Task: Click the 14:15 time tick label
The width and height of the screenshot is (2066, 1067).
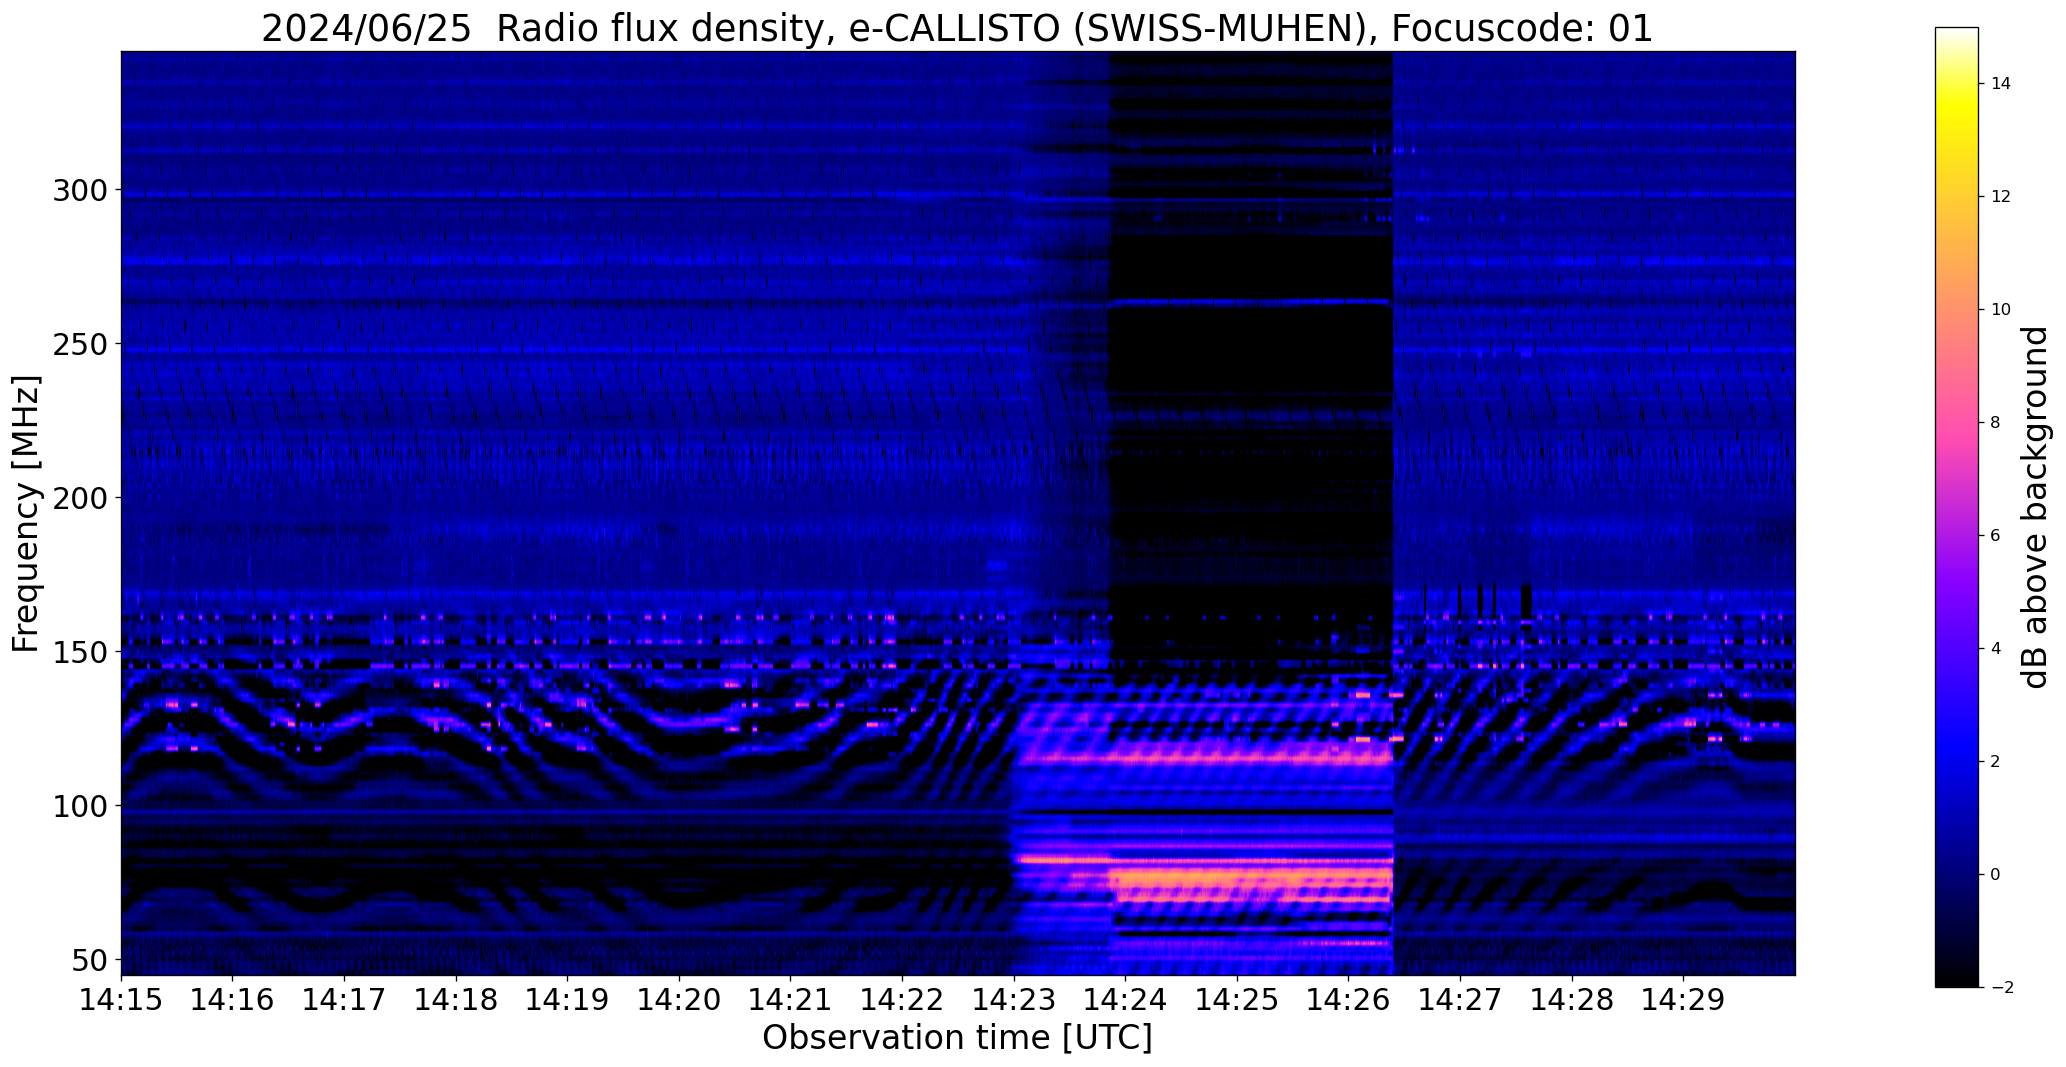Action: click(121, 1000)
